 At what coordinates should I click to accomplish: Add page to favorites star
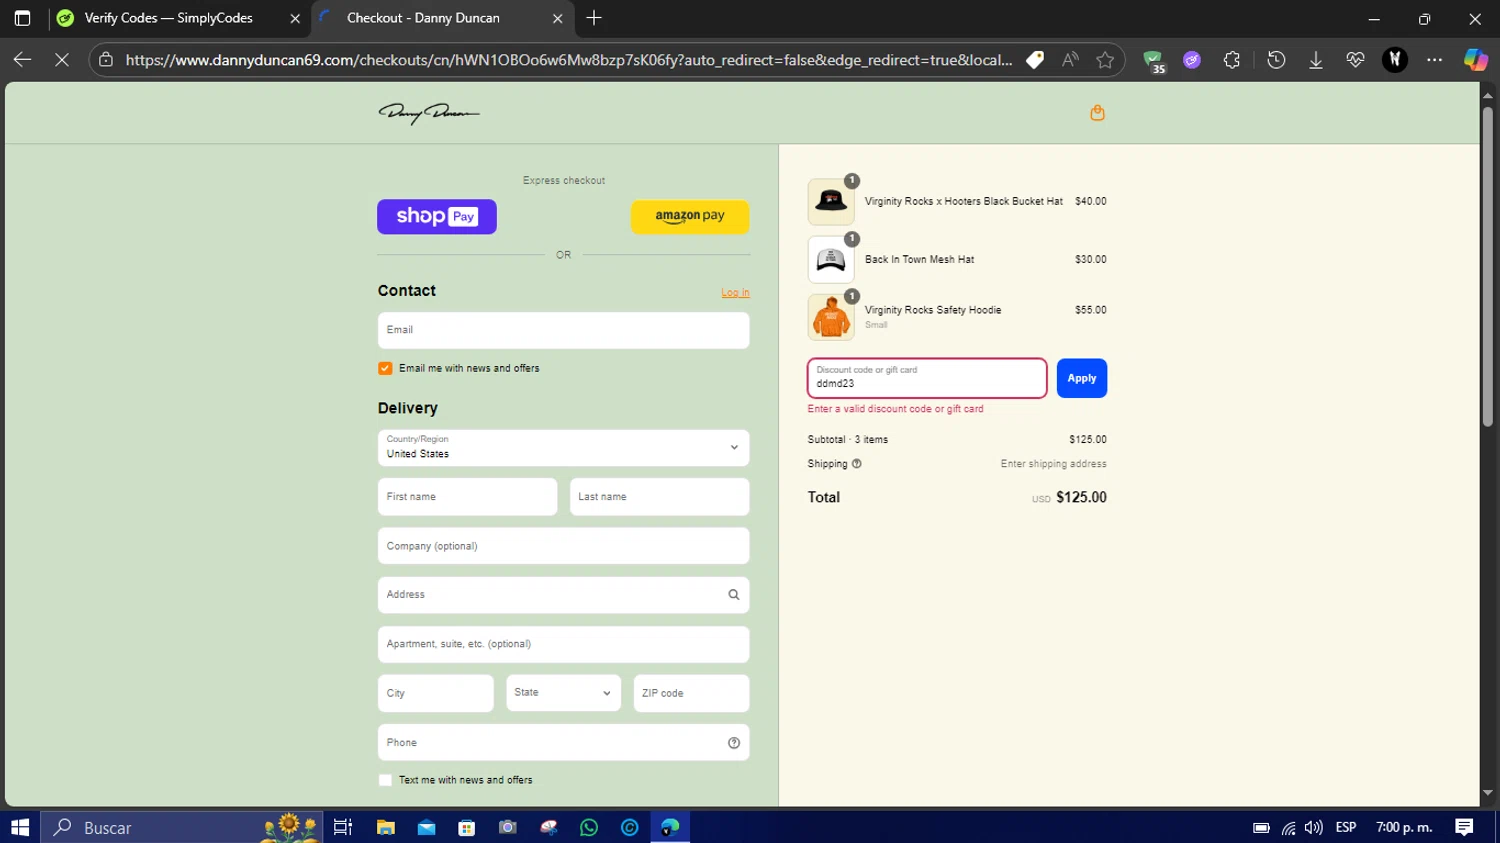1105,60
